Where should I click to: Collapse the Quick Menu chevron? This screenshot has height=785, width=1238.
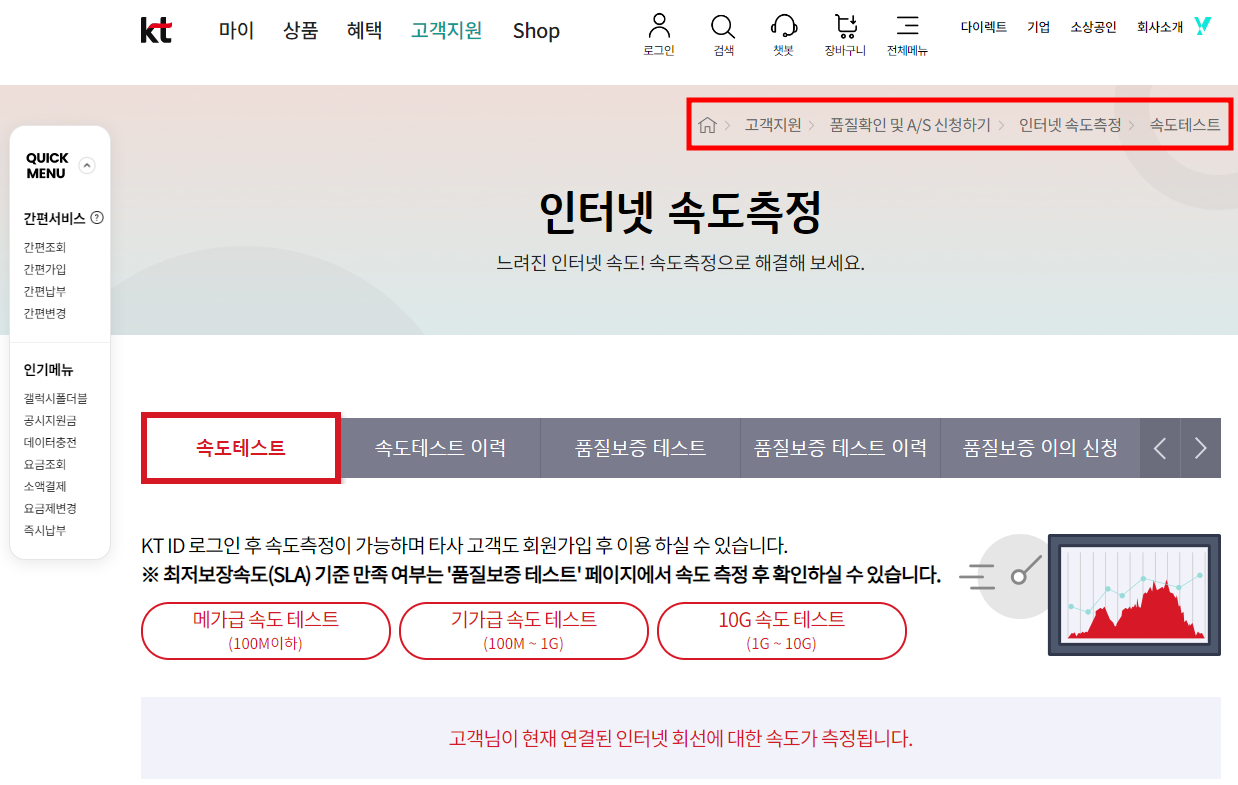(87, 166)
